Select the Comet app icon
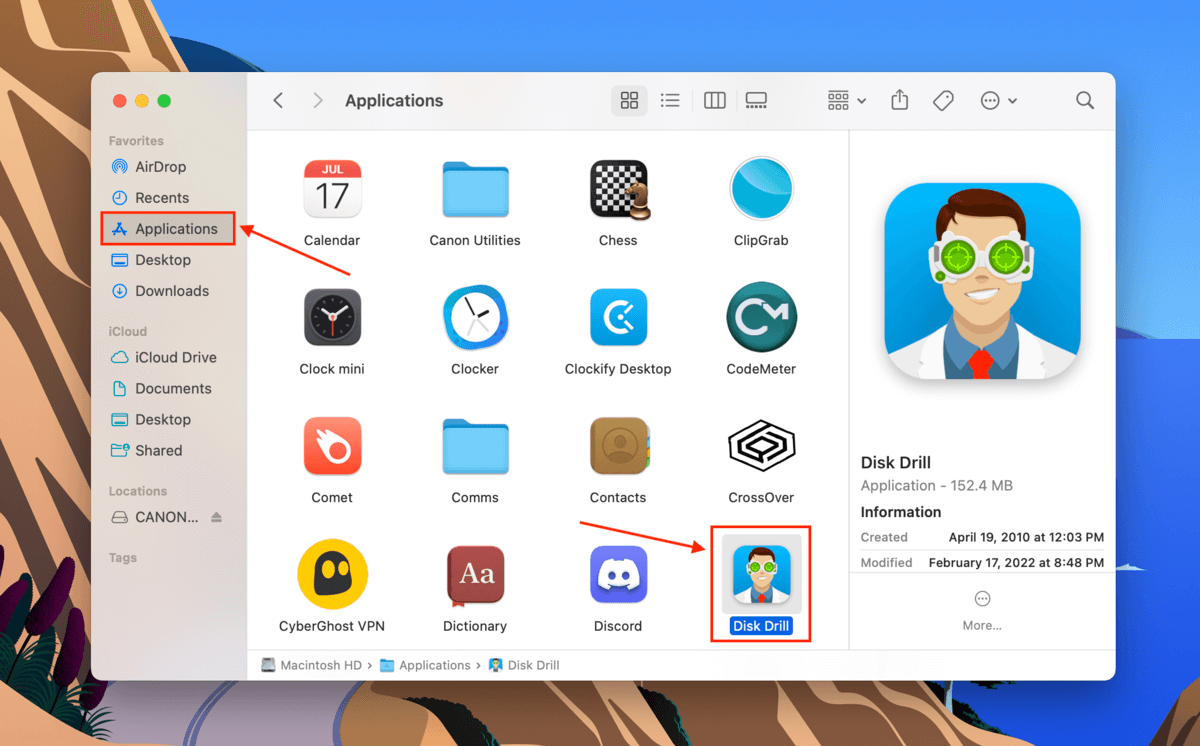The image size is (1200, 746). coord(332,446)
